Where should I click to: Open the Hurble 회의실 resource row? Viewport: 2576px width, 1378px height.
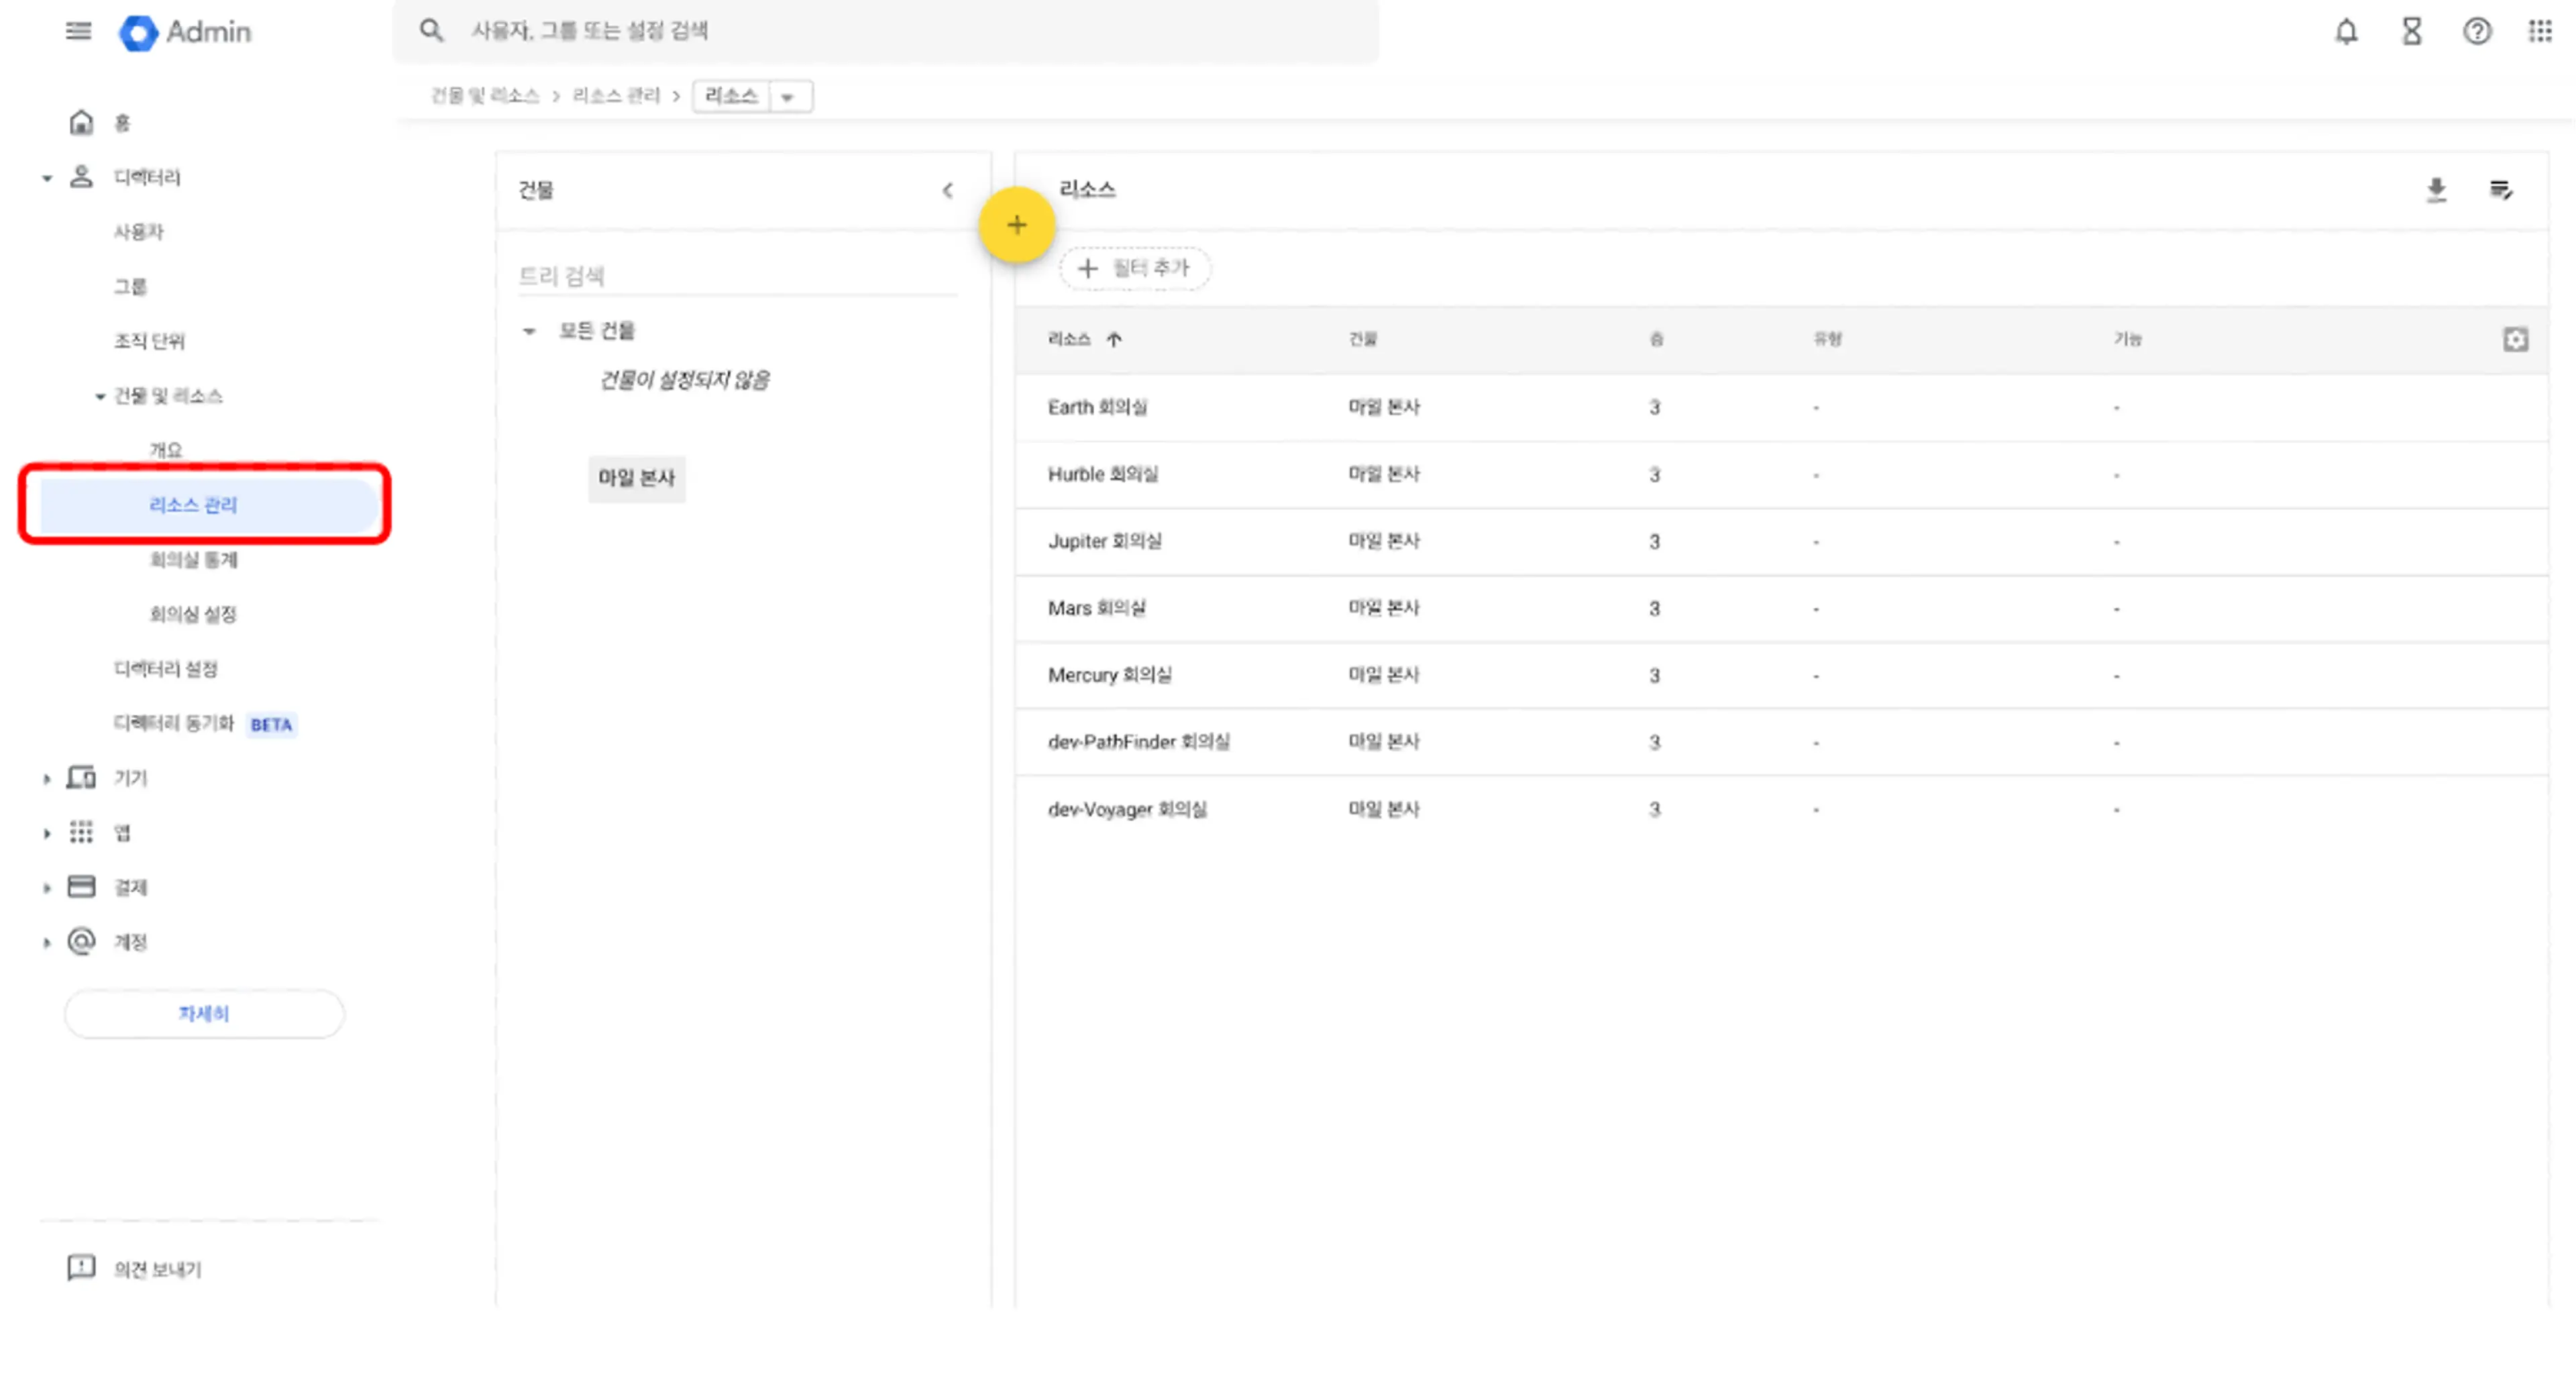[x=1781, y=474]
